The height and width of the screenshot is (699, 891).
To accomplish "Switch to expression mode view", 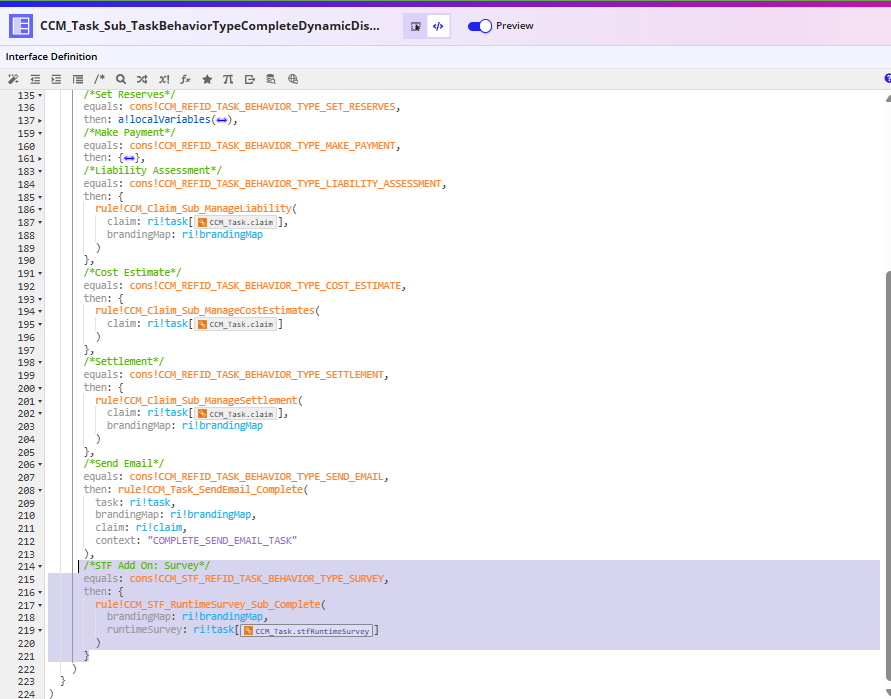I will 438,26.
